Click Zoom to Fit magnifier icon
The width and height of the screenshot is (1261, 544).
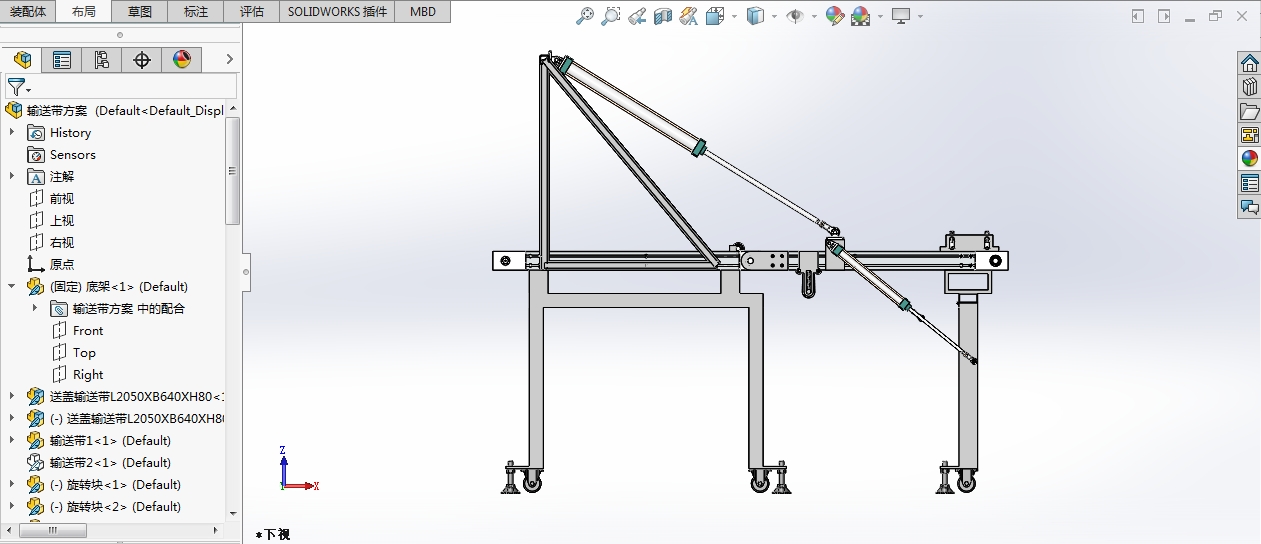[585, 16]
